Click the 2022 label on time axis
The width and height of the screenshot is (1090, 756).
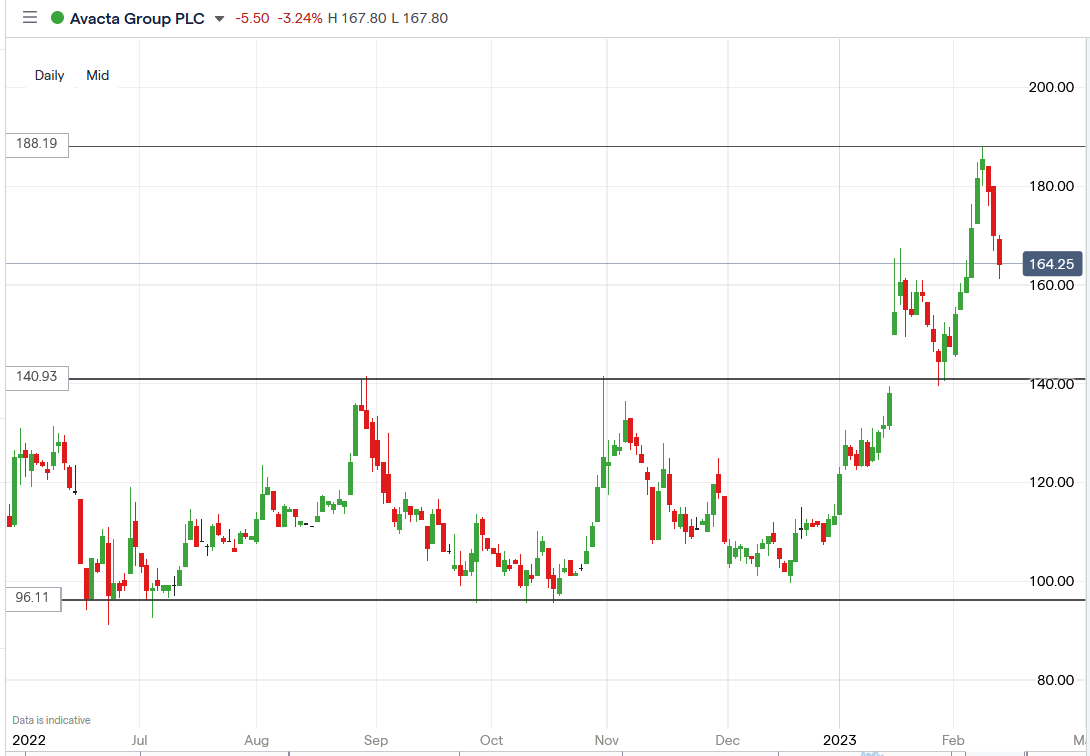point(29,740)
